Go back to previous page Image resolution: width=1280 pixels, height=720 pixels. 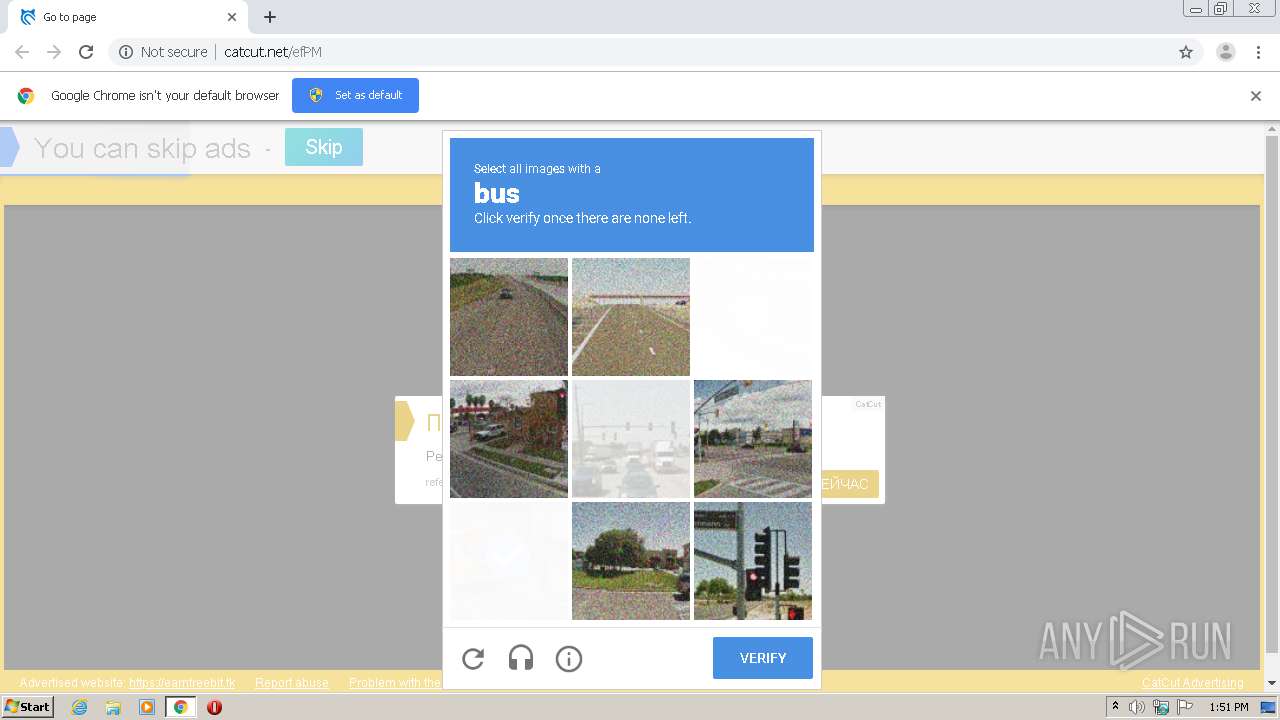[22, 52]
